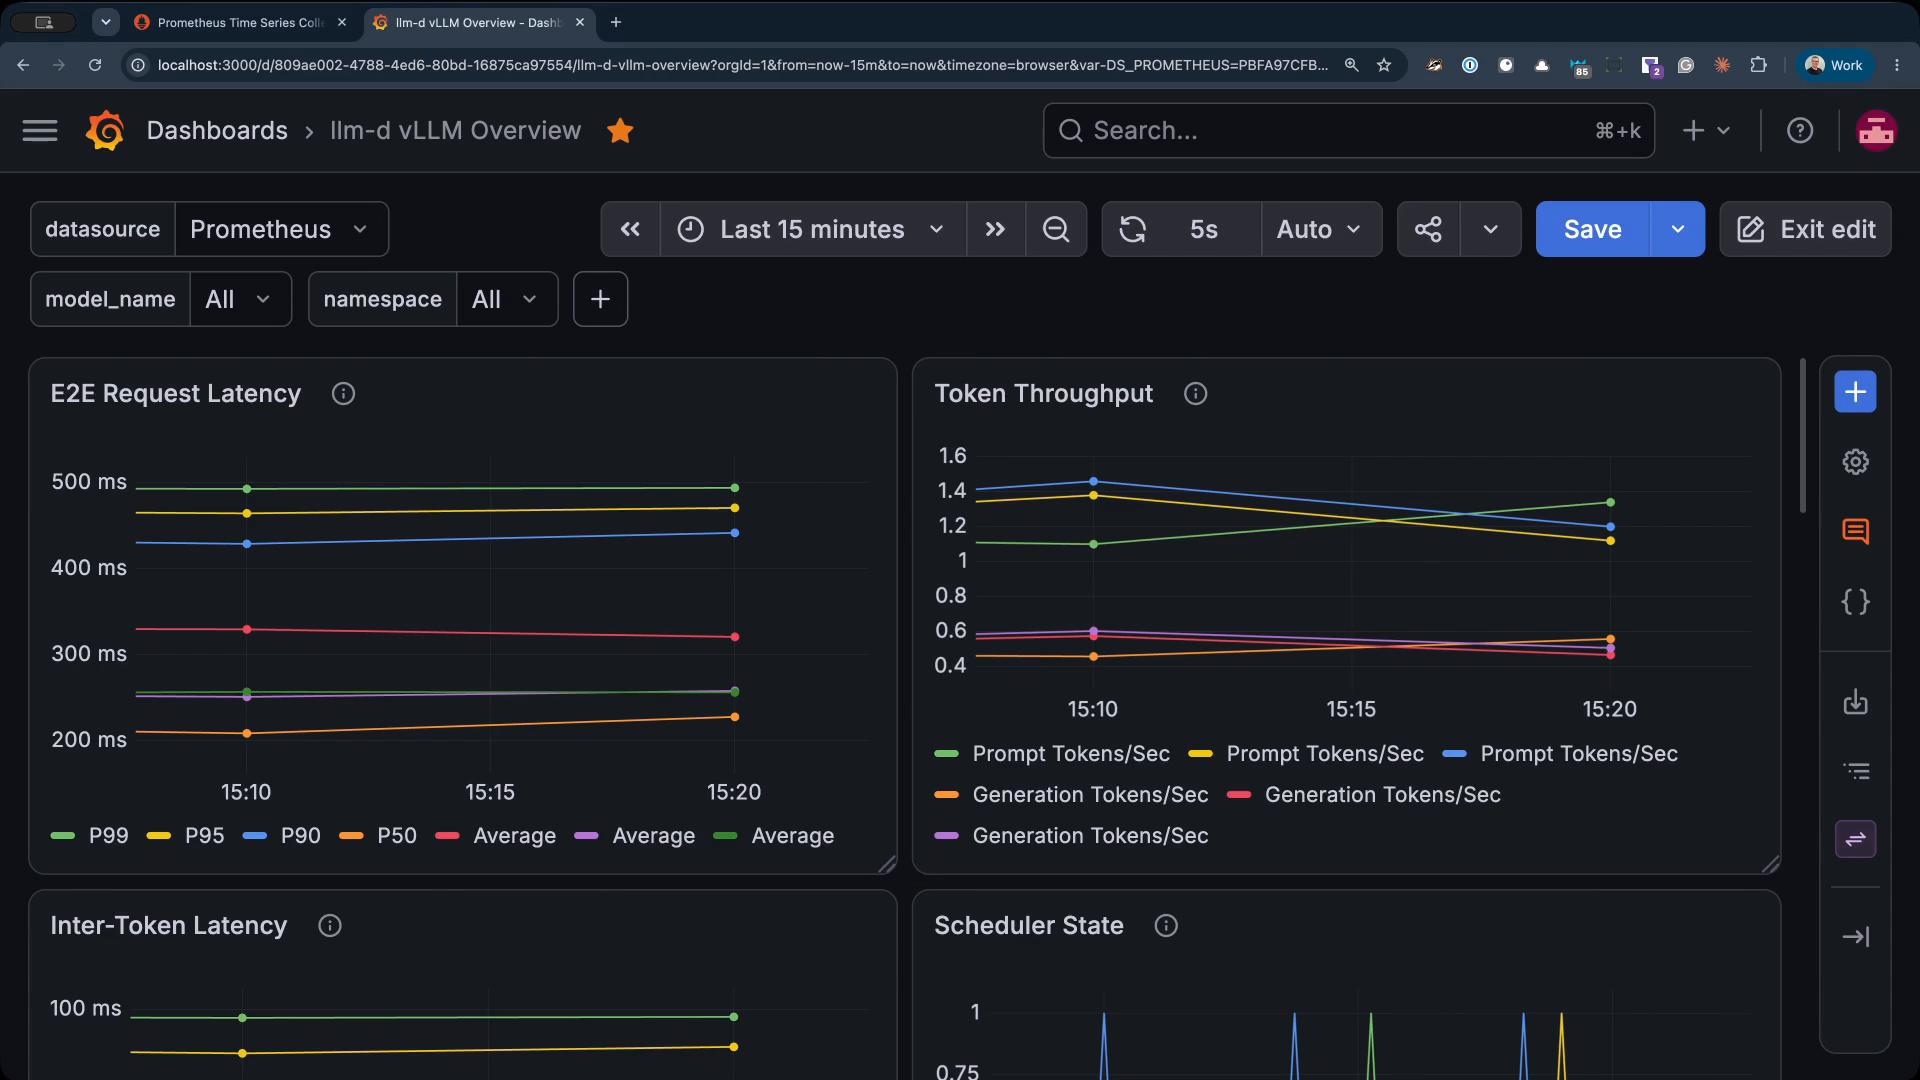
Task: Unstar the llm-d vLLM Overview dashboard
Action: coord(620,131)
